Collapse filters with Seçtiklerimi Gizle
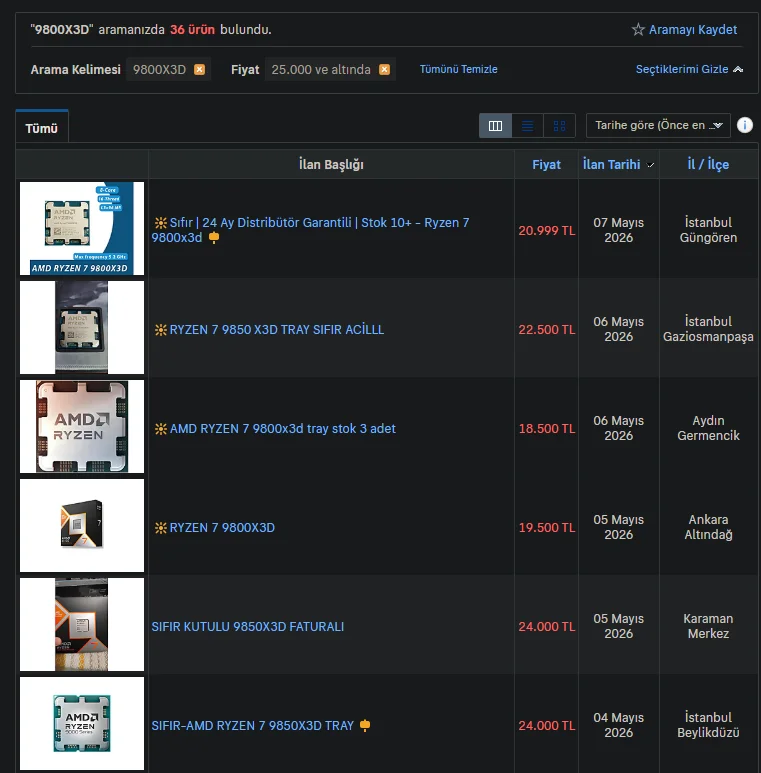The height and width of the screenshot is (773, 761). tap(689, 70)
